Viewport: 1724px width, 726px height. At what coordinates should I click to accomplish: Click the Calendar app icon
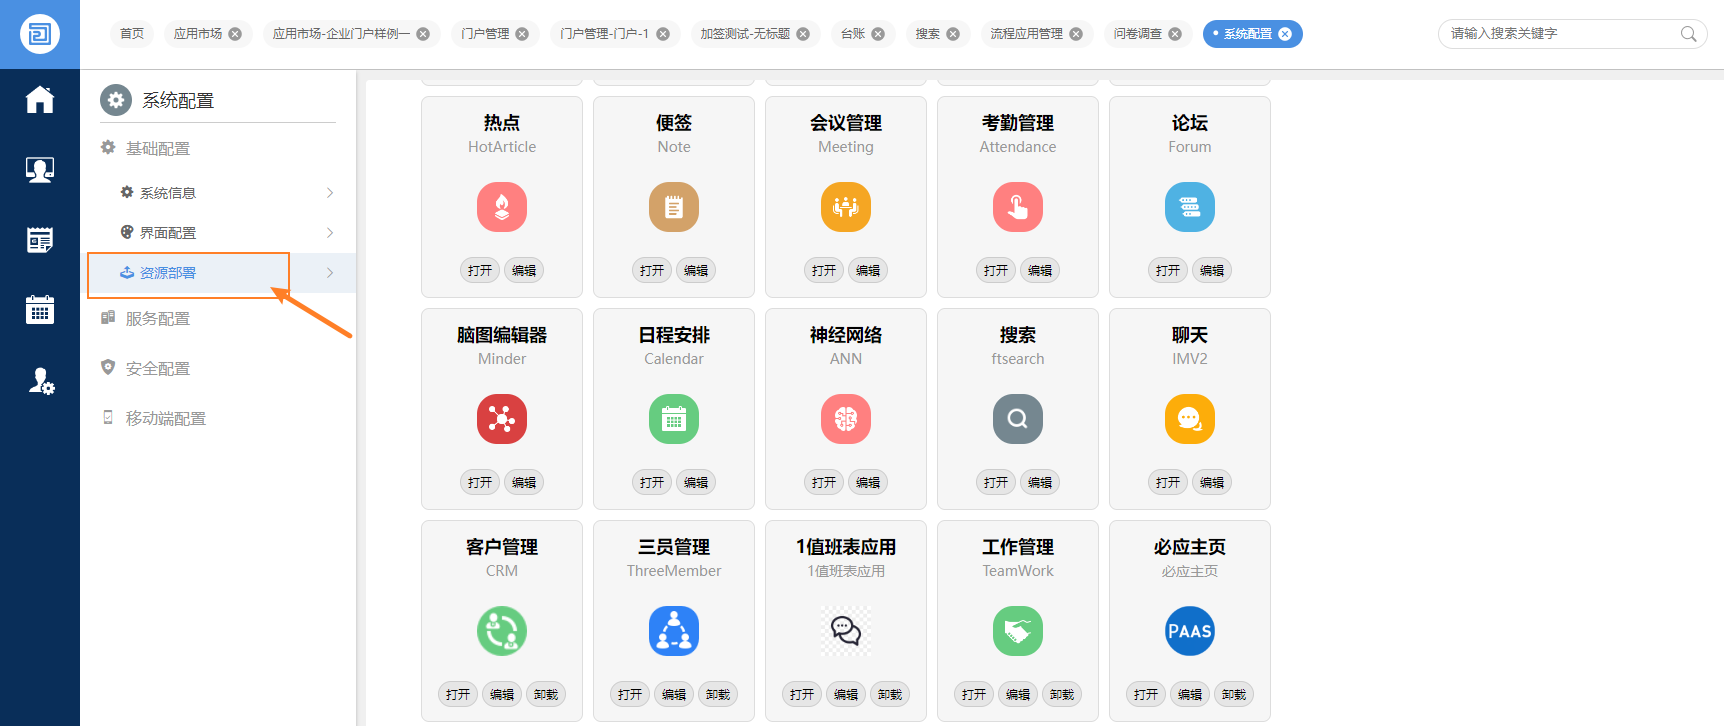tap(674, 419)
